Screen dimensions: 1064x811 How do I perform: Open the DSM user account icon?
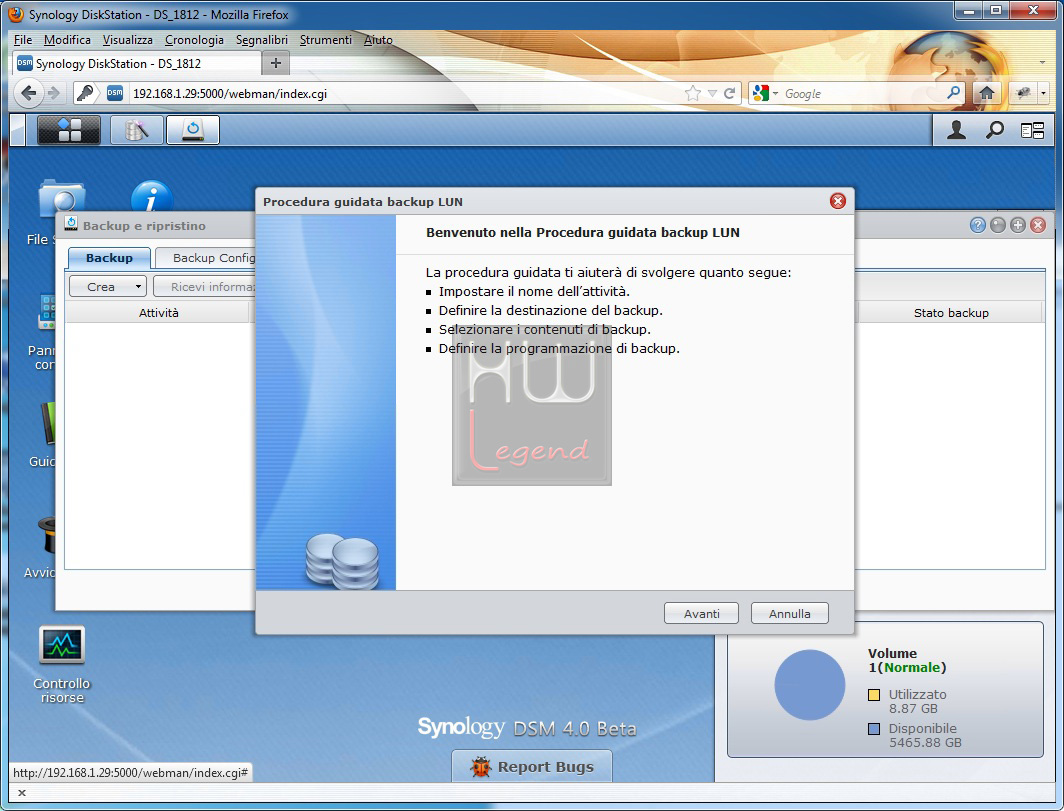click(x=956, y=130)
